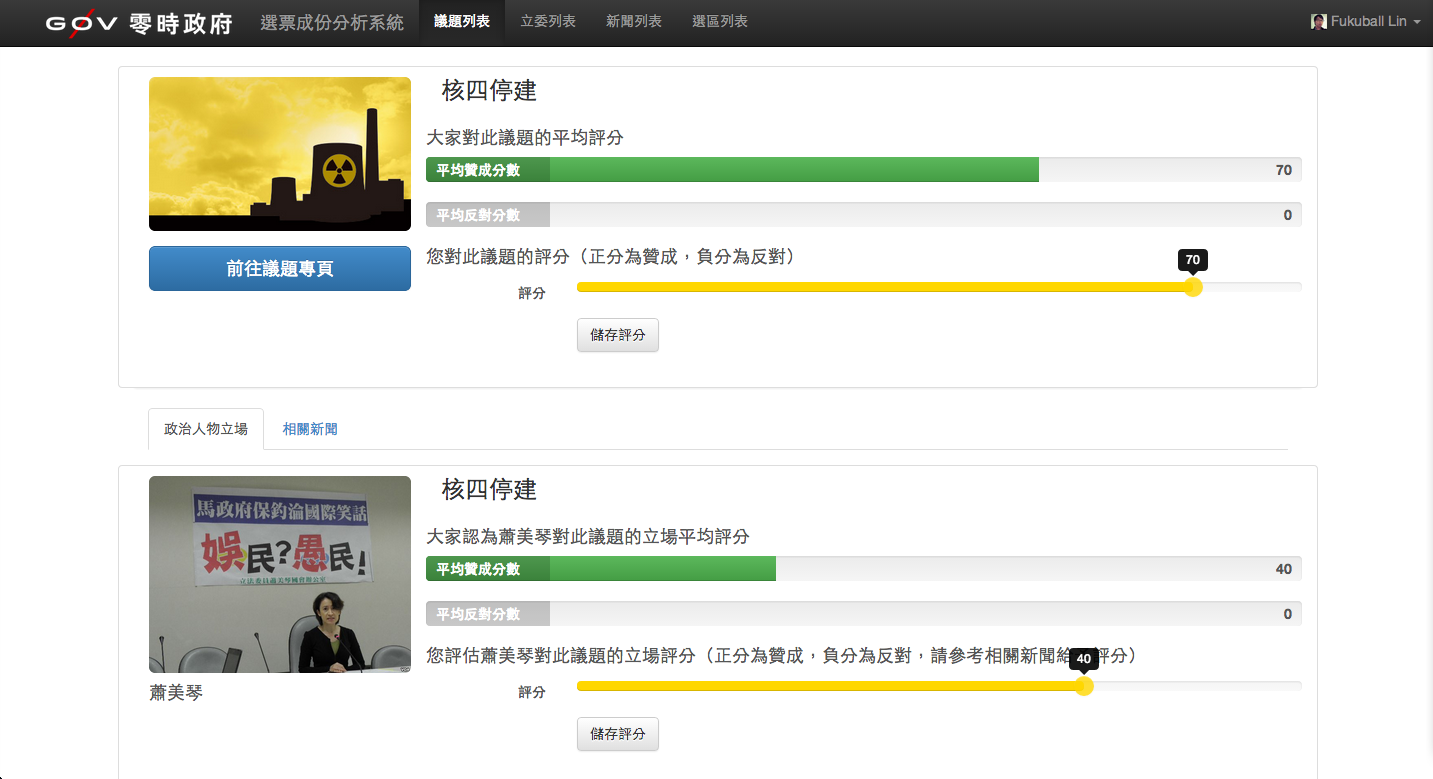Click the 您對此議題的評分 instruction text

(611, 257)
